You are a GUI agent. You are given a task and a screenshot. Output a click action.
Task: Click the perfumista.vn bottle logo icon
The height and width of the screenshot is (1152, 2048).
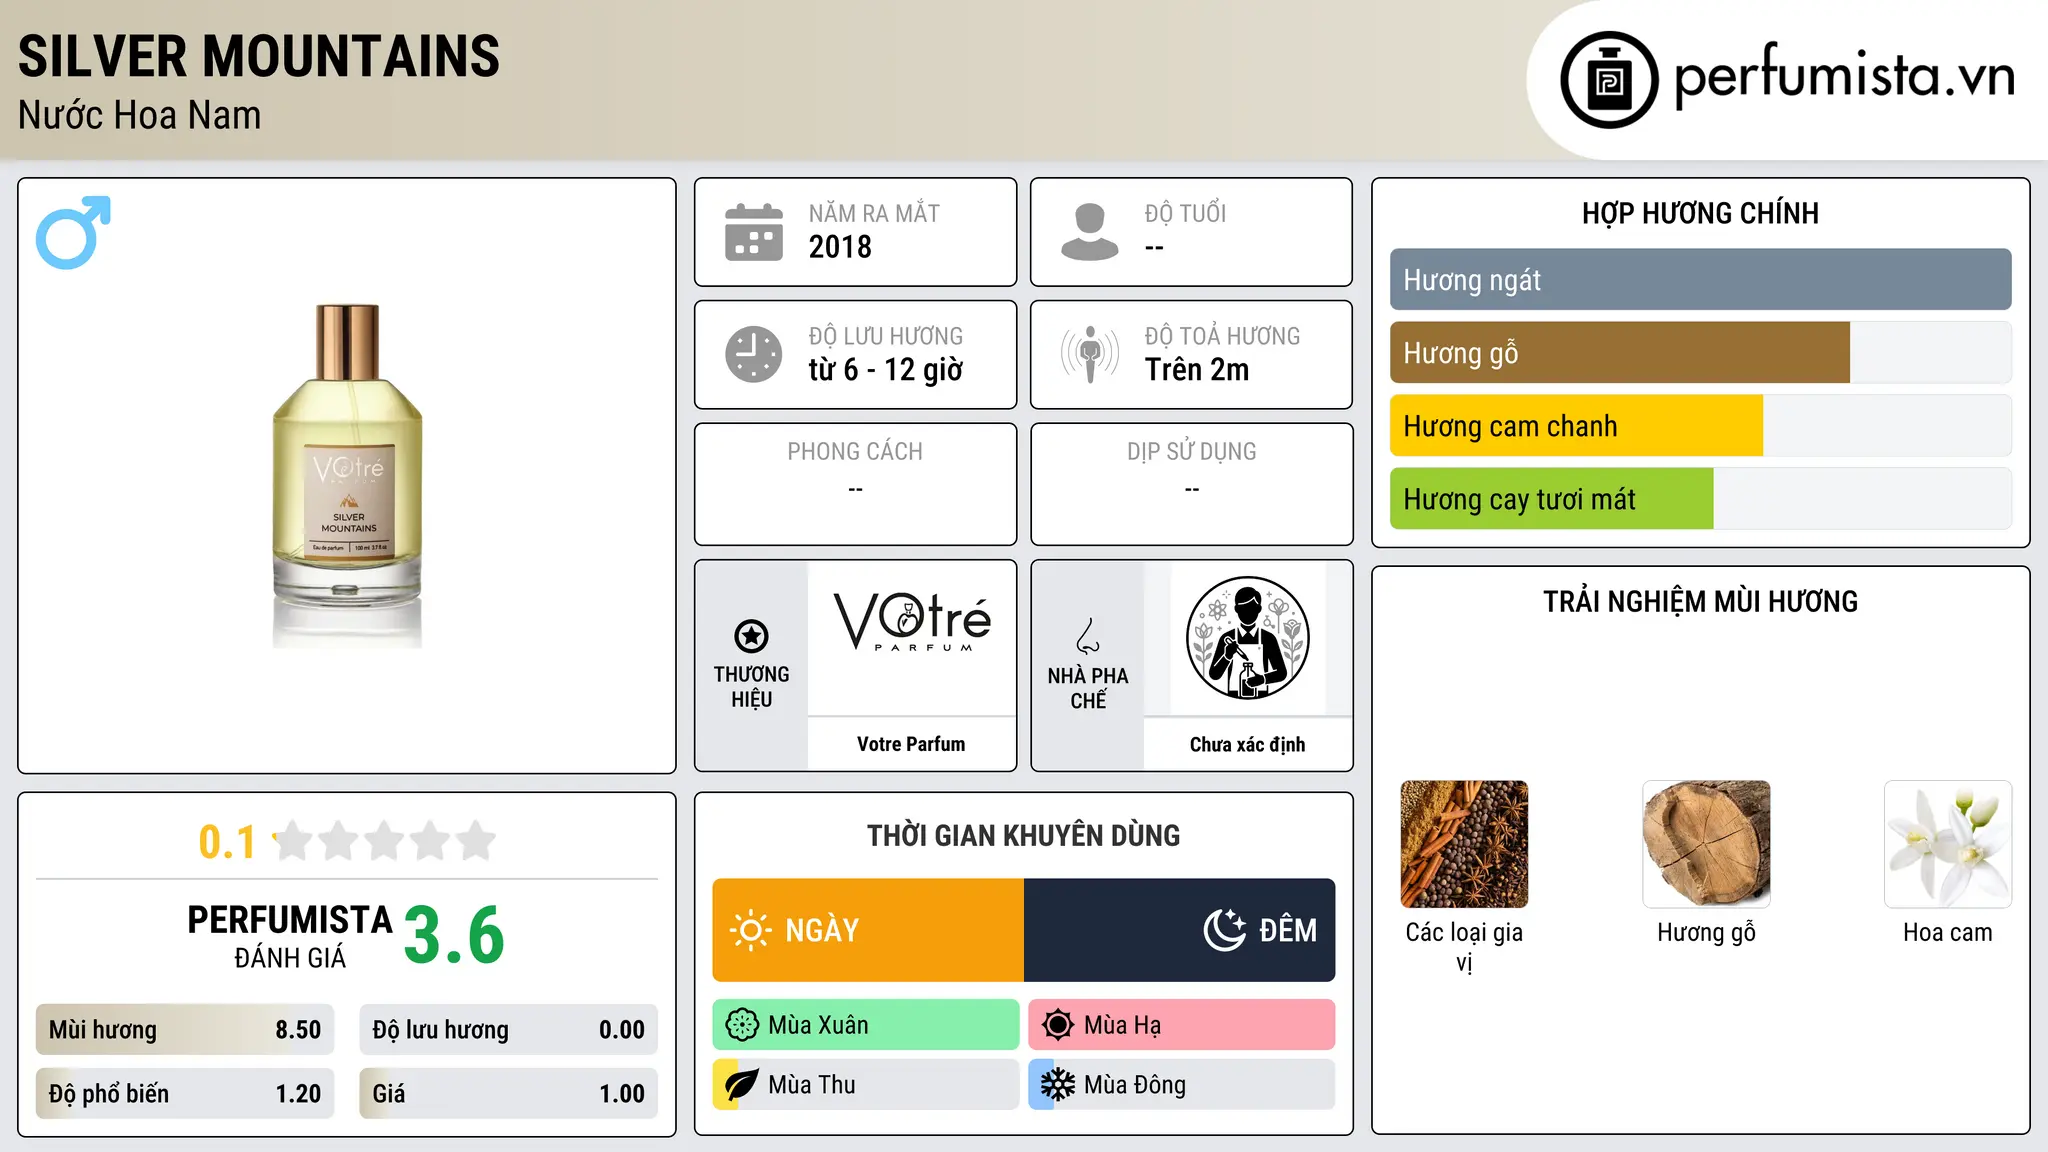[x=1609, y=80]
